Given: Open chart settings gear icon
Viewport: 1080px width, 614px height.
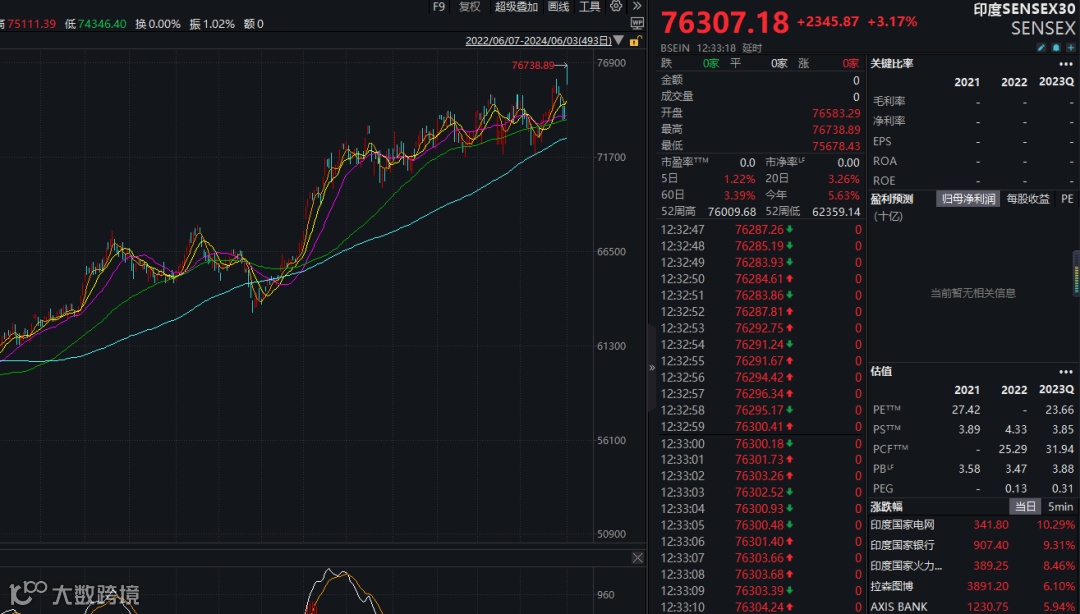Looking at the screenshot, I should tap(616, 6).
